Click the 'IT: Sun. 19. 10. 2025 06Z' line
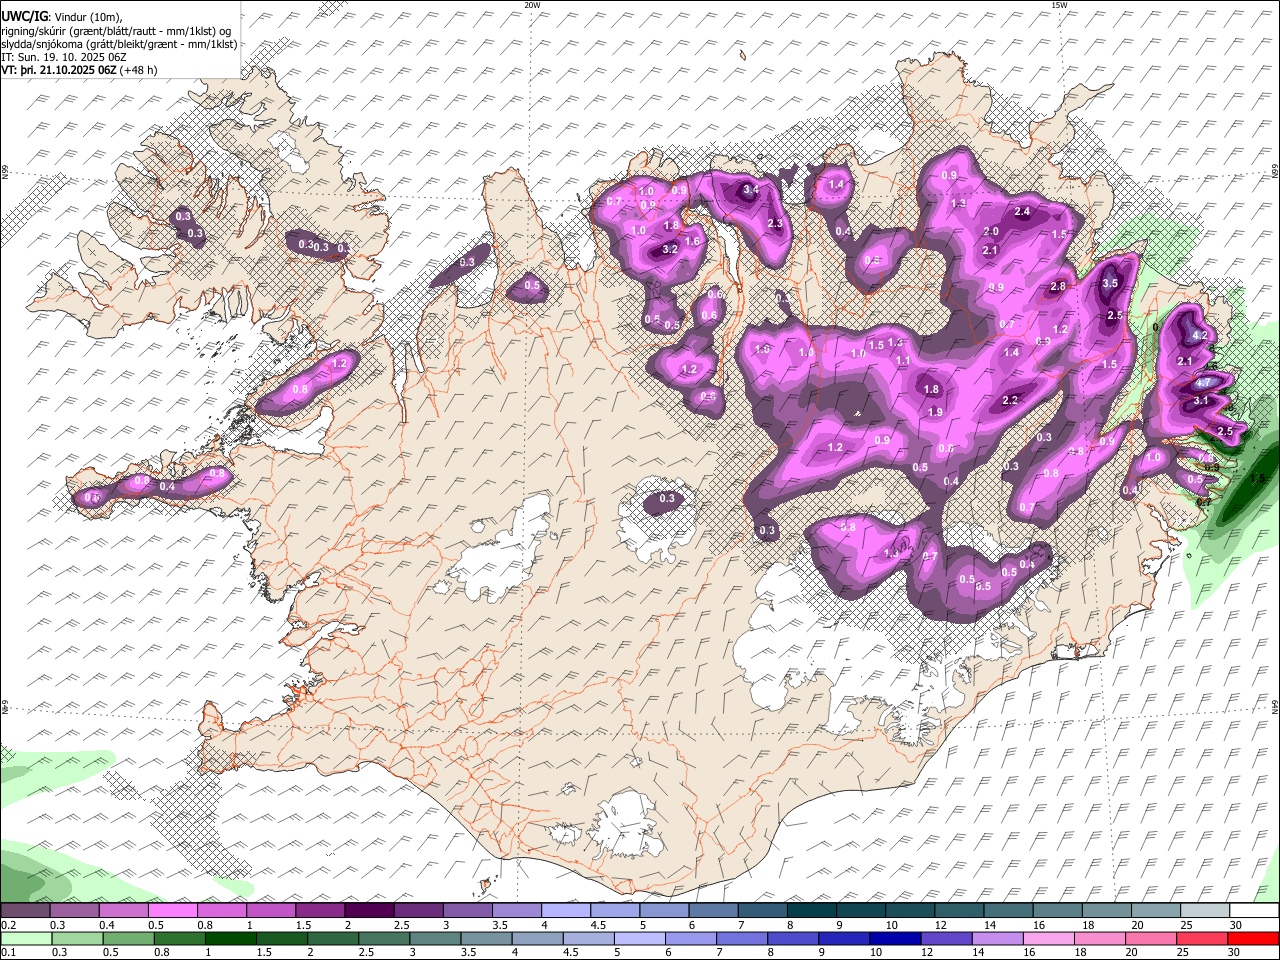The height and width of the screenshot is (960, 1280). [x=64, y=58]
